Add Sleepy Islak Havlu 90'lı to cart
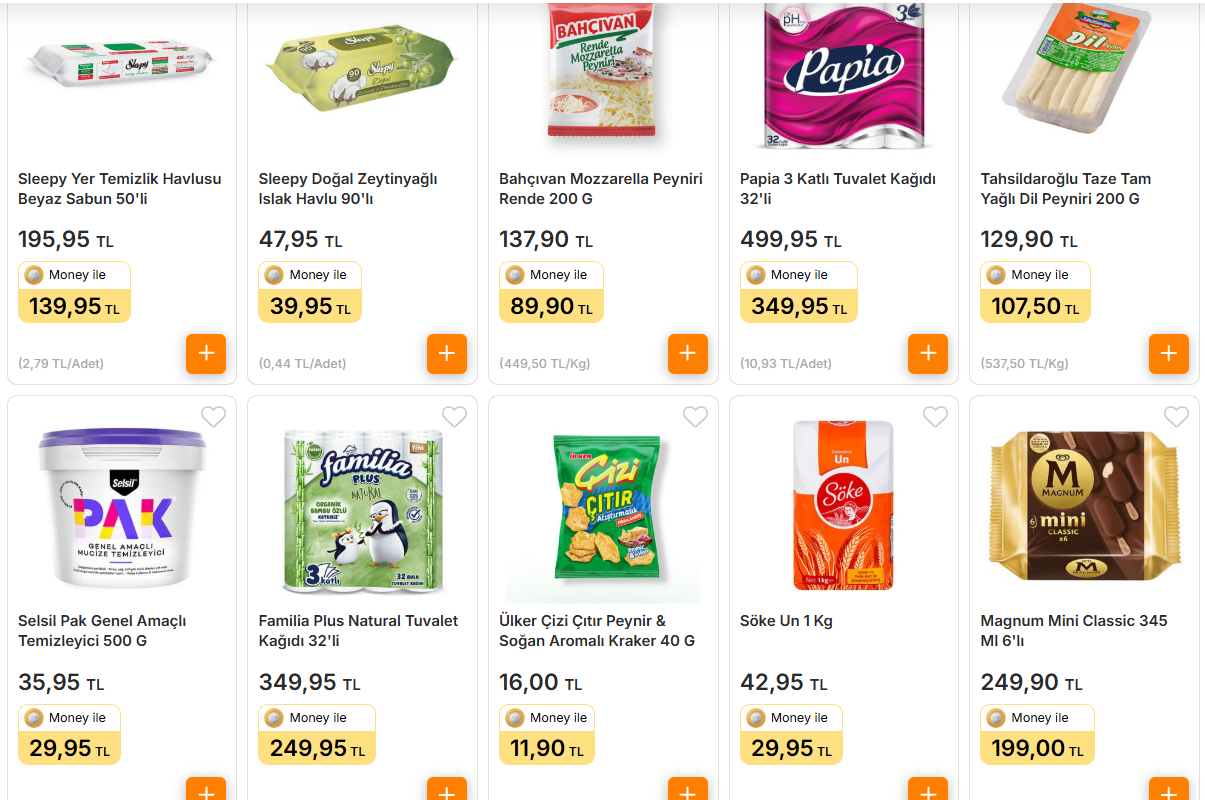1205x800 pixels. (447, 353)
